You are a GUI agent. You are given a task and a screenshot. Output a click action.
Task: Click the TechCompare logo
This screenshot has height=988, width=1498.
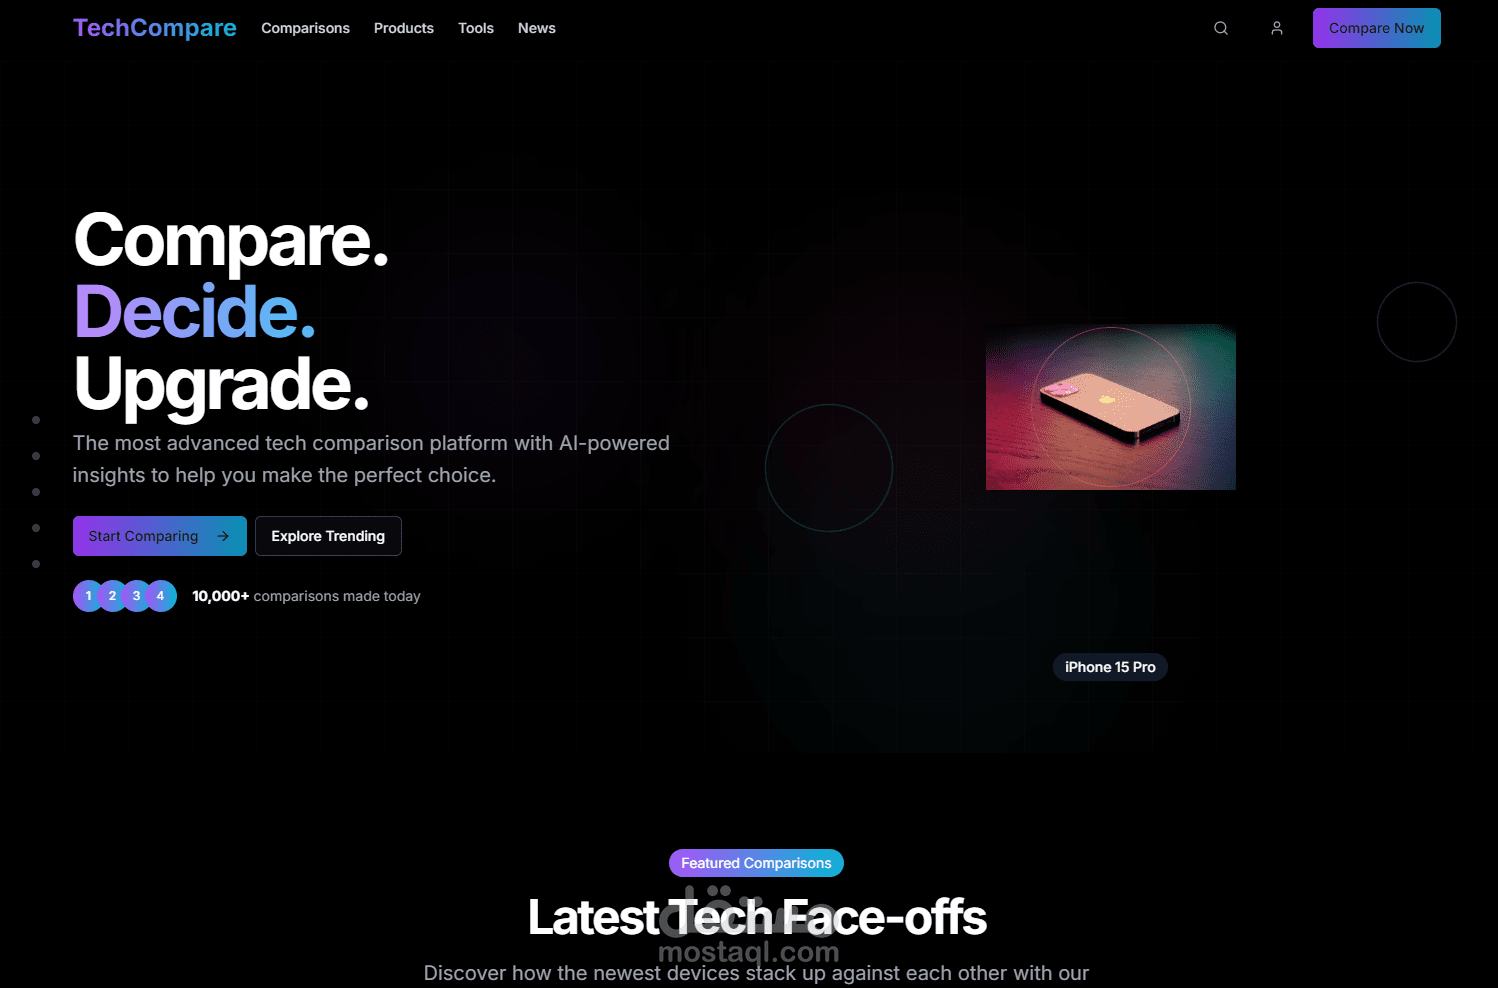(x=154, y=27)
